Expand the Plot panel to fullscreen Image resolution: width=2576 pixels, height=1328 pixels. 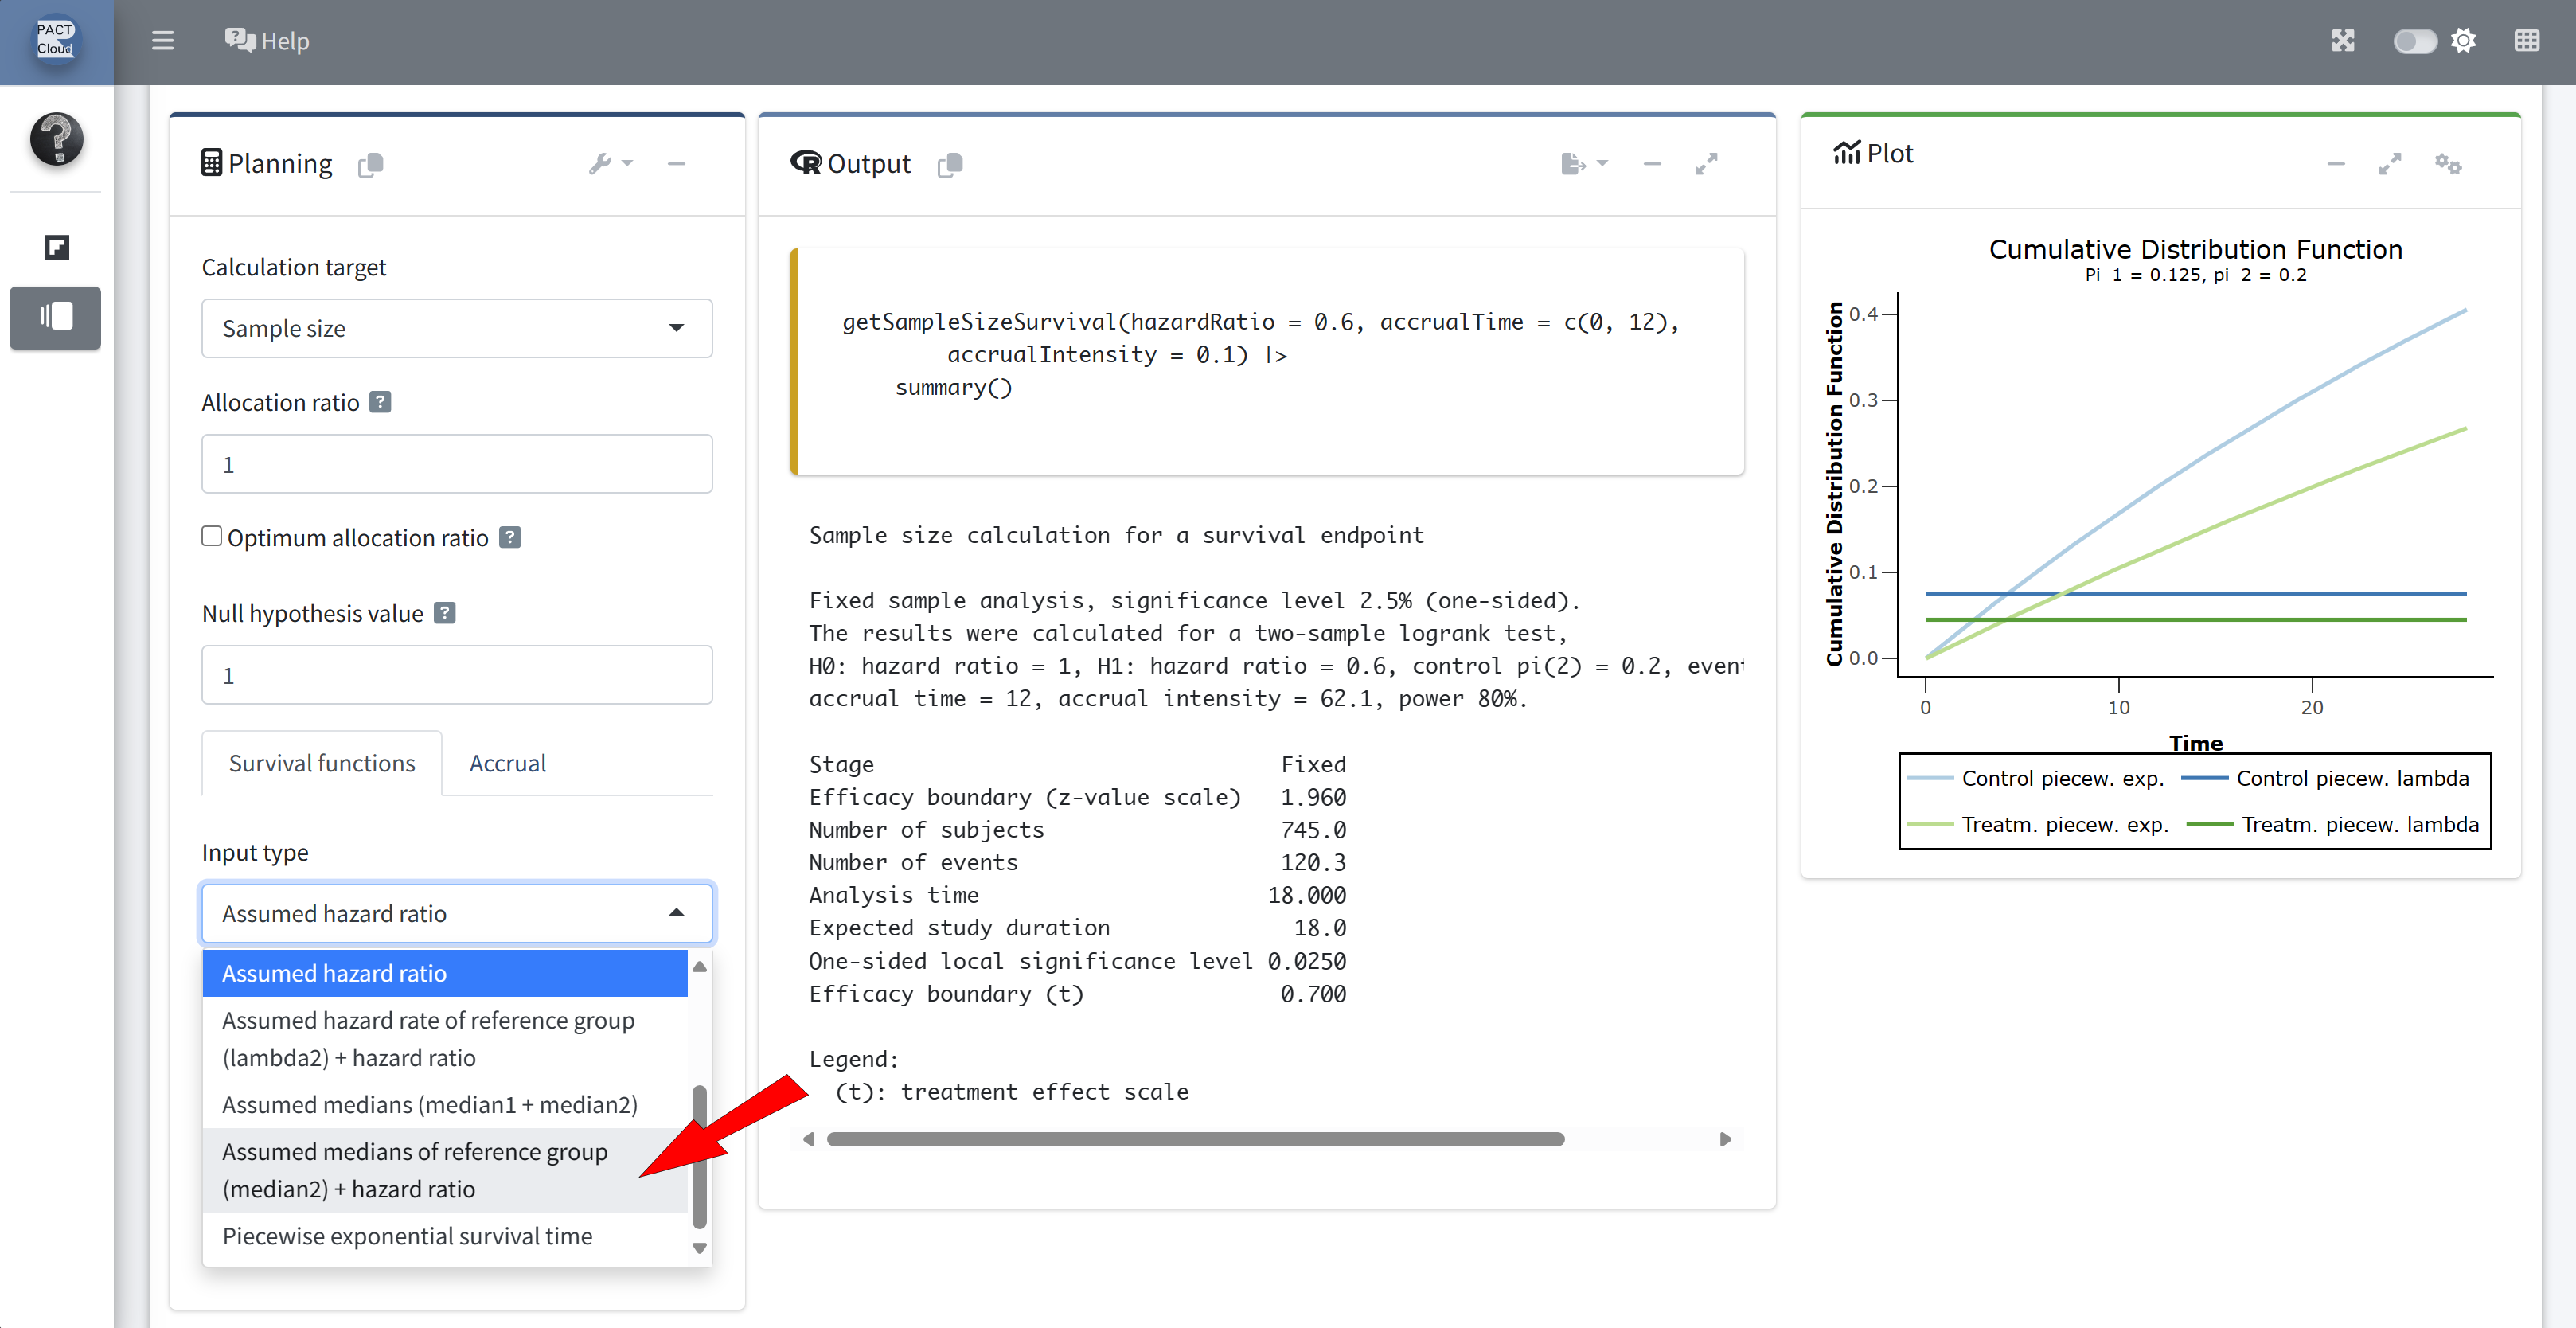pos(2389,164)
